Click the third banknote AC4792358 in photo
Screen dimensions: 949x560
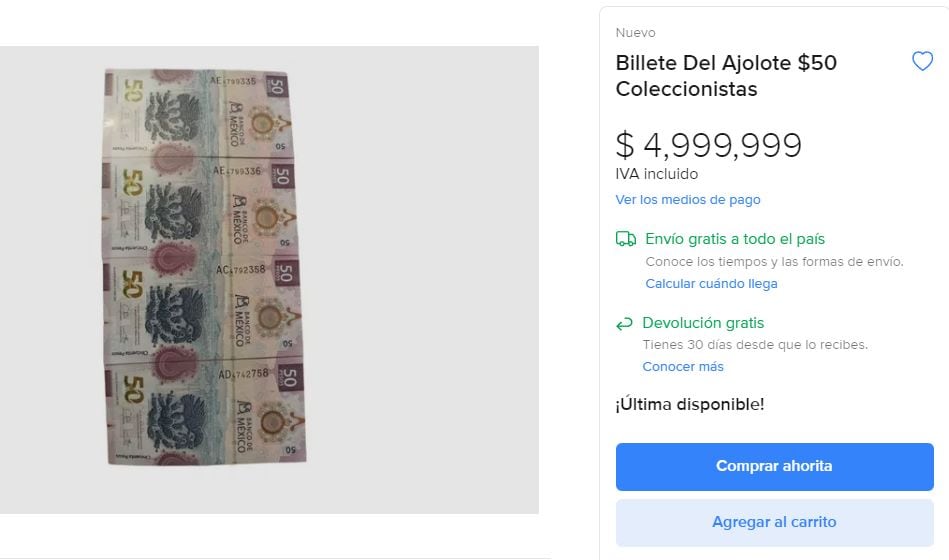coord(202,309)
